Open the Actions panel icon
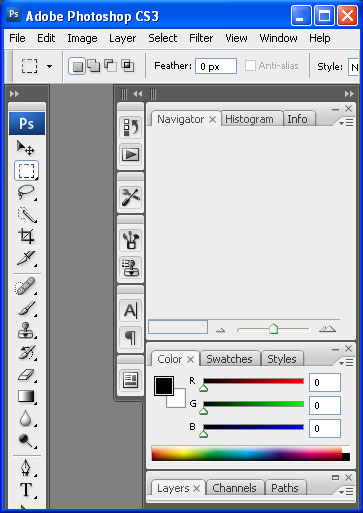This screenshot has height=513, width=363. point(131,155)
